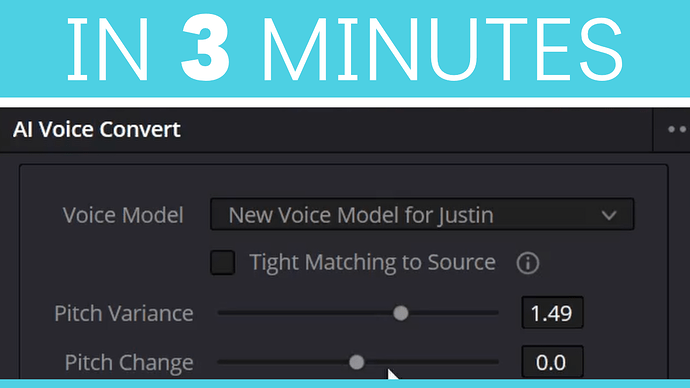
Task: Enable the Tight Matching to Source checkbox
Action: (222, 263)
